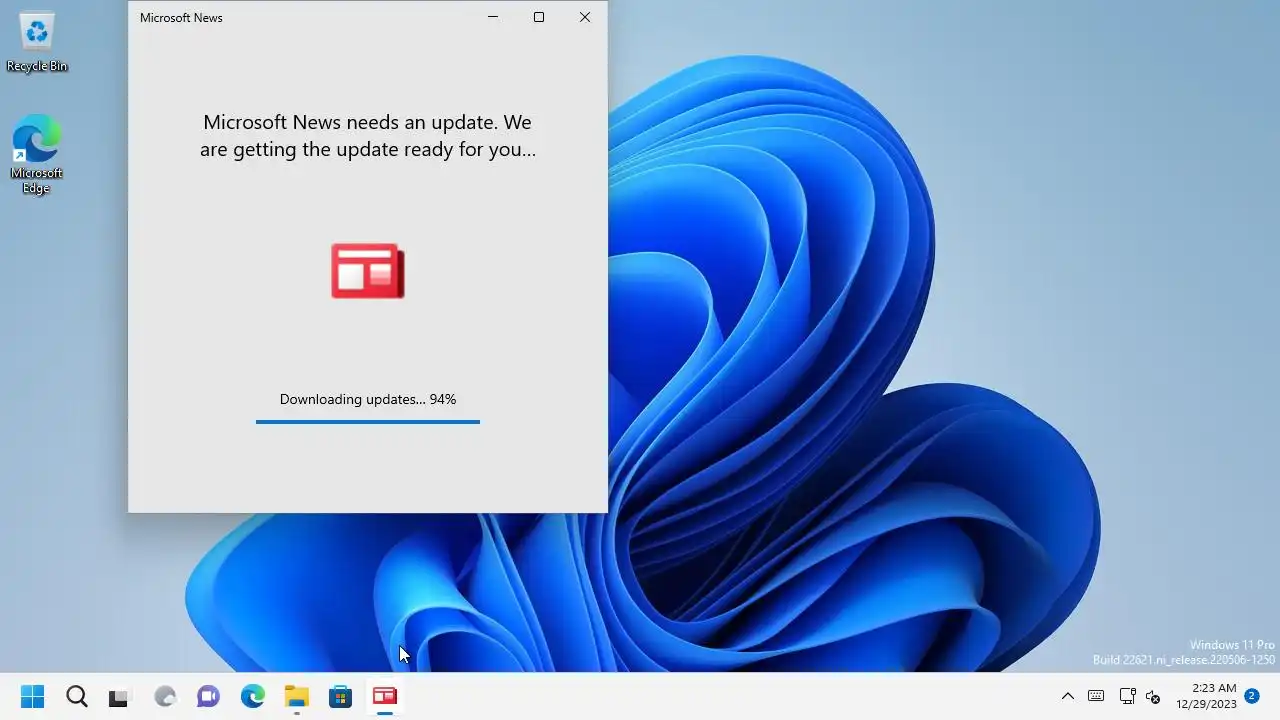Launch Teams Chat from the taskbar
The width and height of the screenshot is (1280, 720).
(208, 696)
